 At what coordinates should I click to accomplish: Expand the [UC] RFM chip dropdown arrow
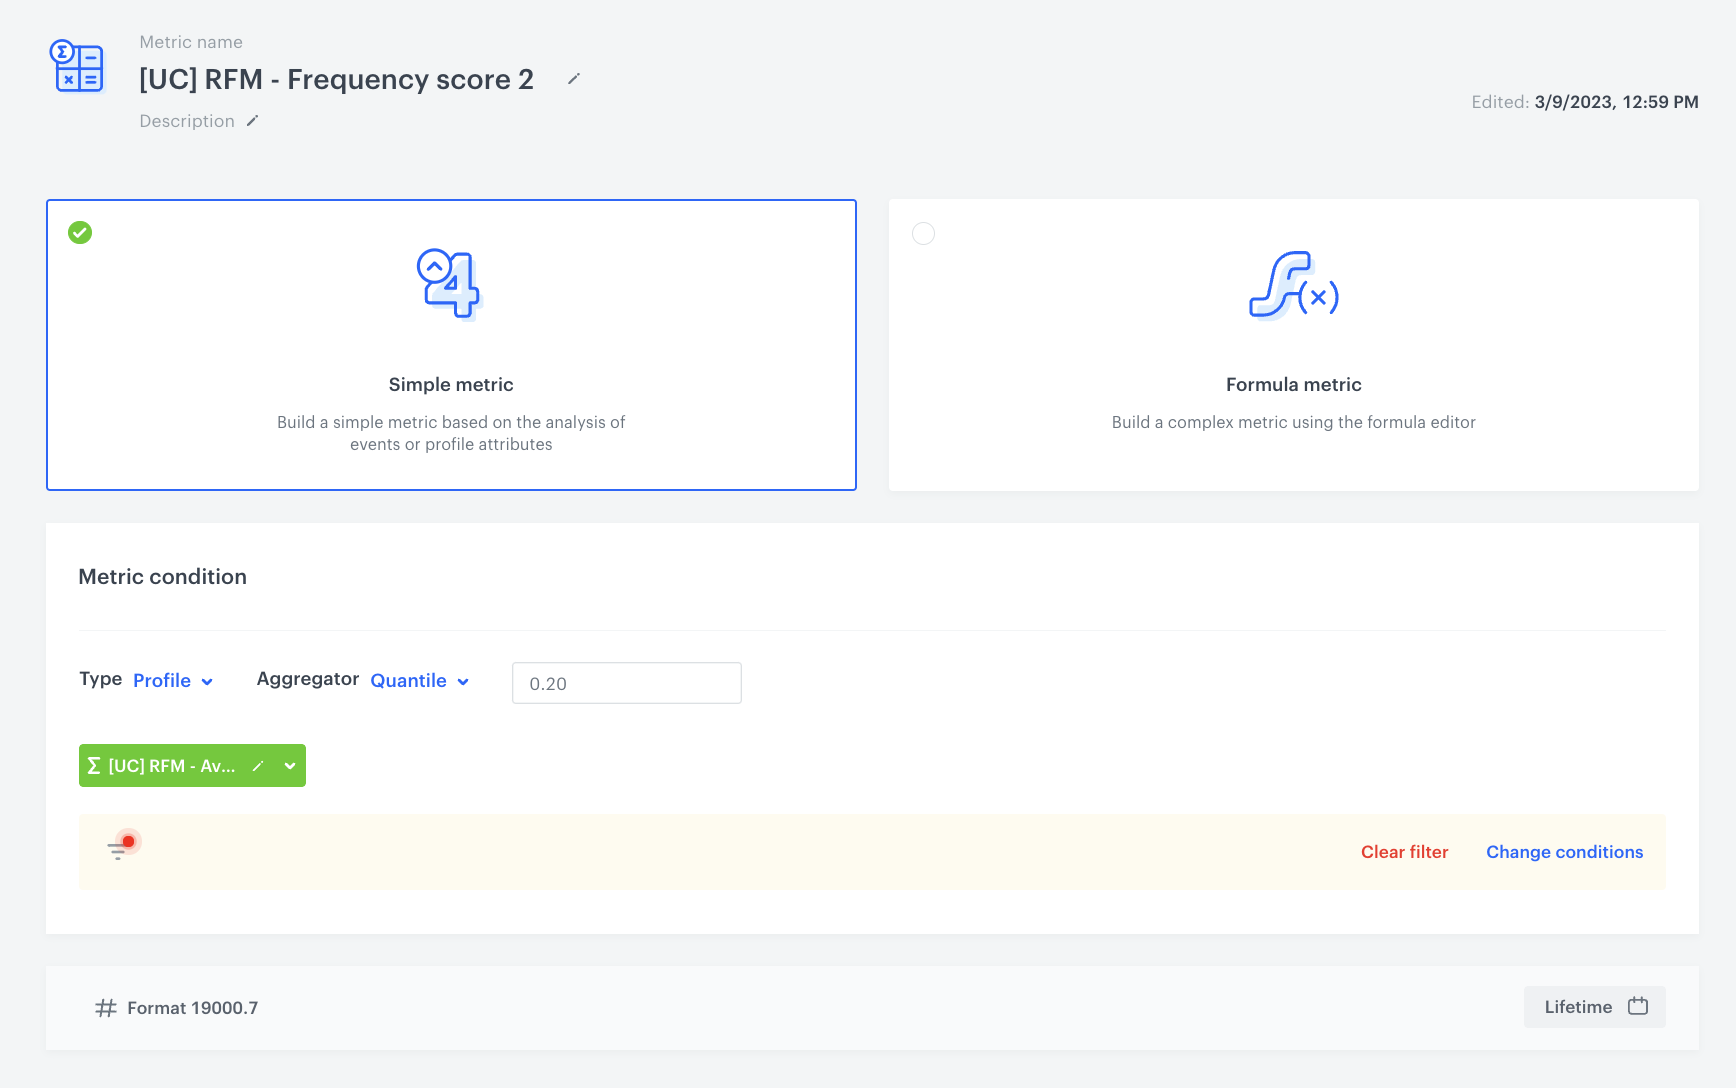[290, 766]
